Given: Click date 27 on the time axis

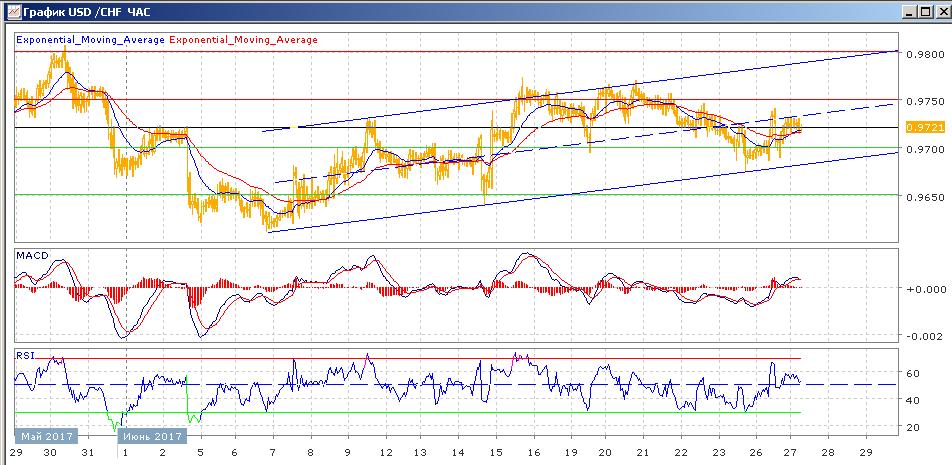Looking at the screenshot, I should pos(789,453).
